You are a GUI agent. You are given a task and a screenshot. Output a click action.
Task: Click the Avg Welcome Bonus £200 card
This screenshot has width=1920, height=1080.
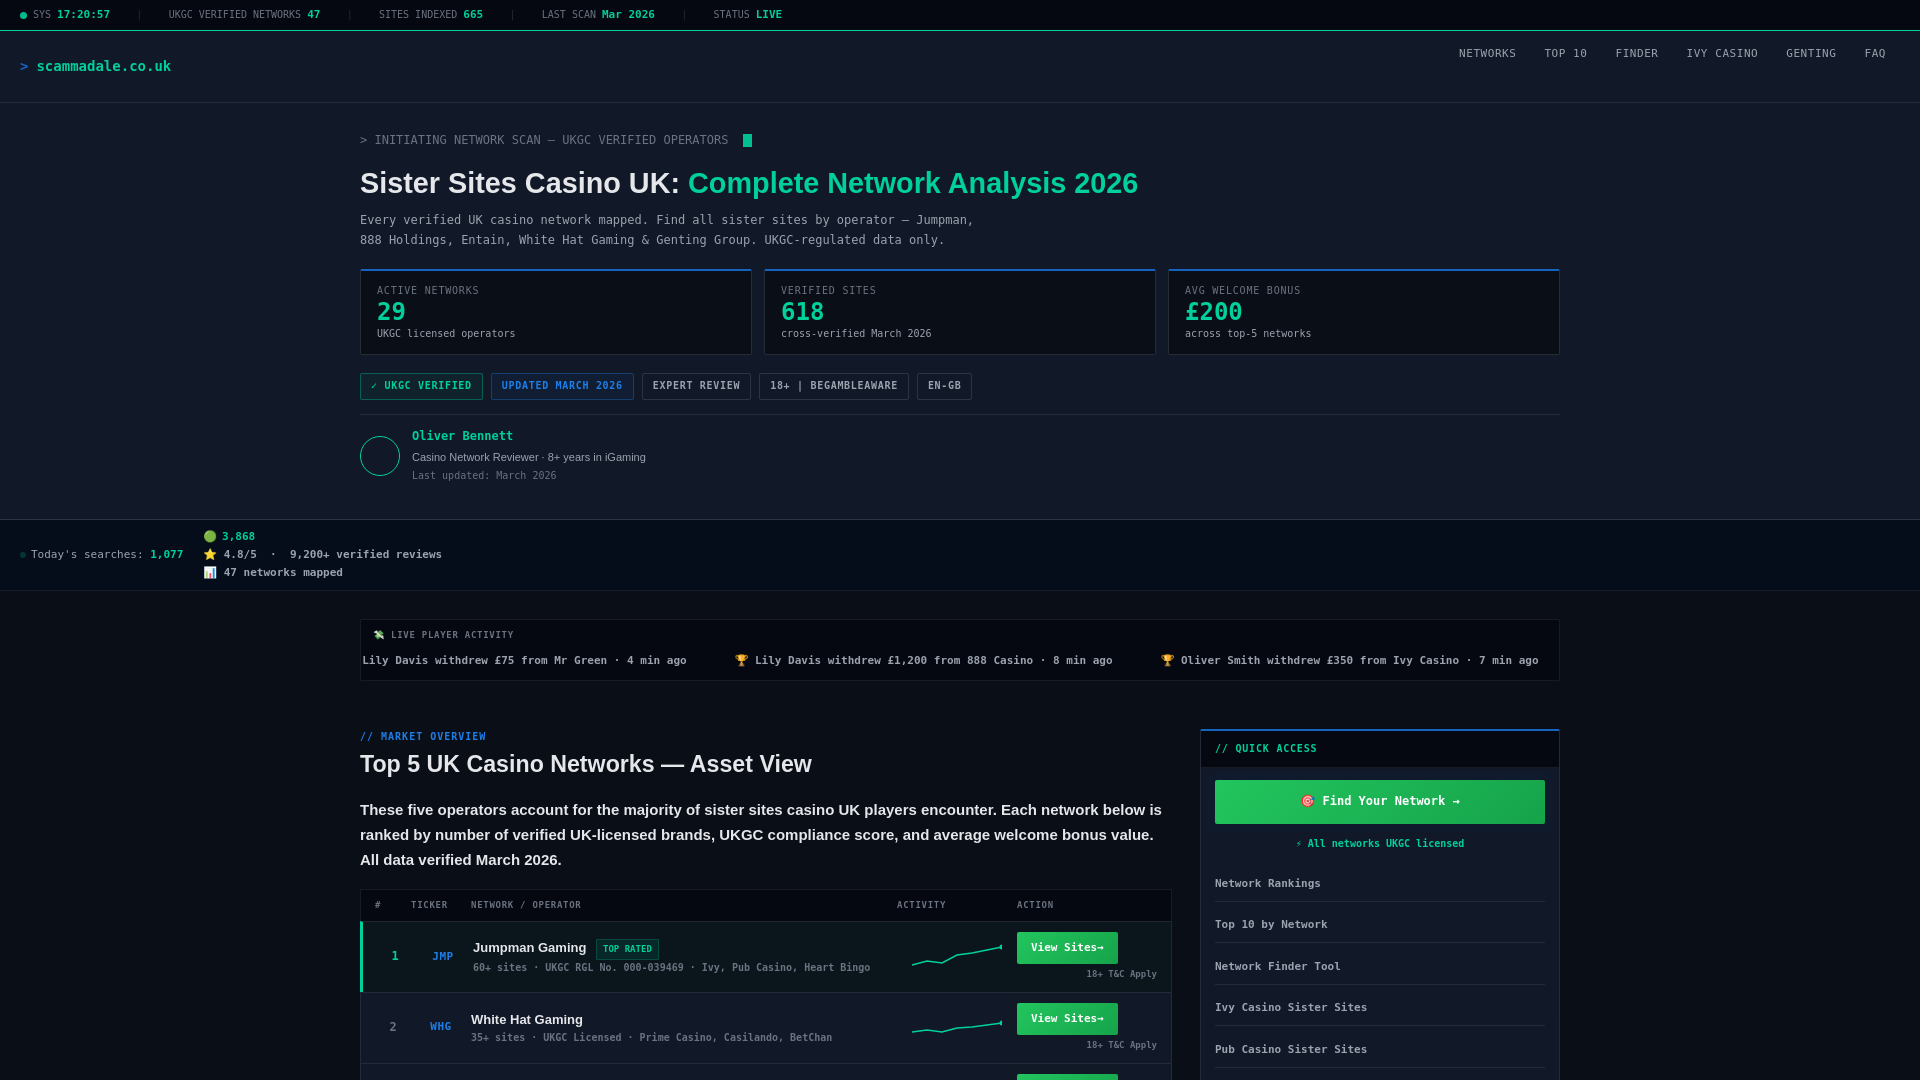point(1364,312)
